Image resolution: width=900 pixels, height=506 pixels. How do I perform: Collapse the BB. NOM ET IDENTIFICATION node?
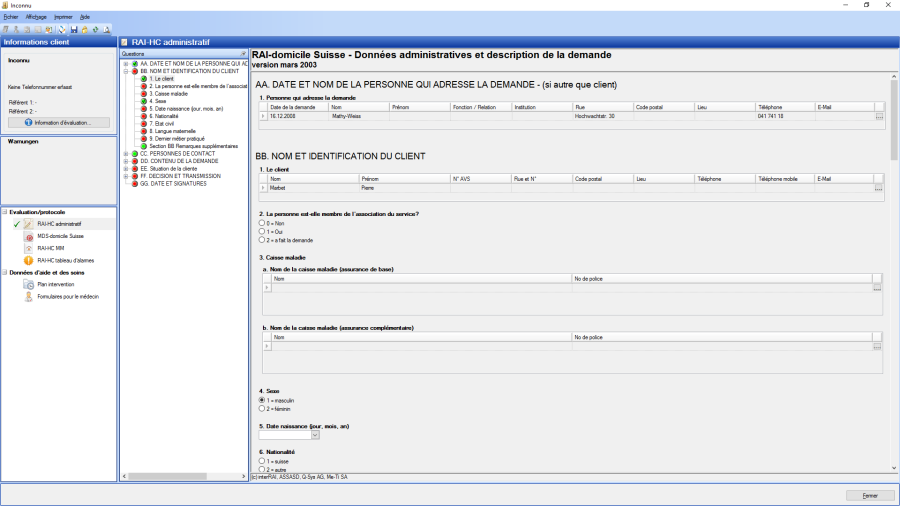(126, 72)
